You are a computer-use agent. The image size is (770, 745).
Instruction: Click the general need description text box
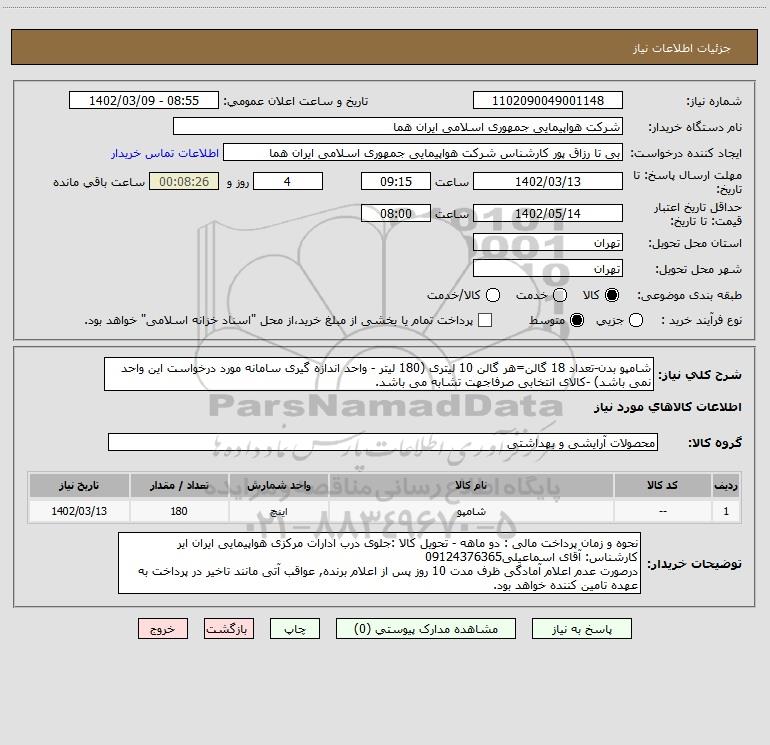(379, 374)
